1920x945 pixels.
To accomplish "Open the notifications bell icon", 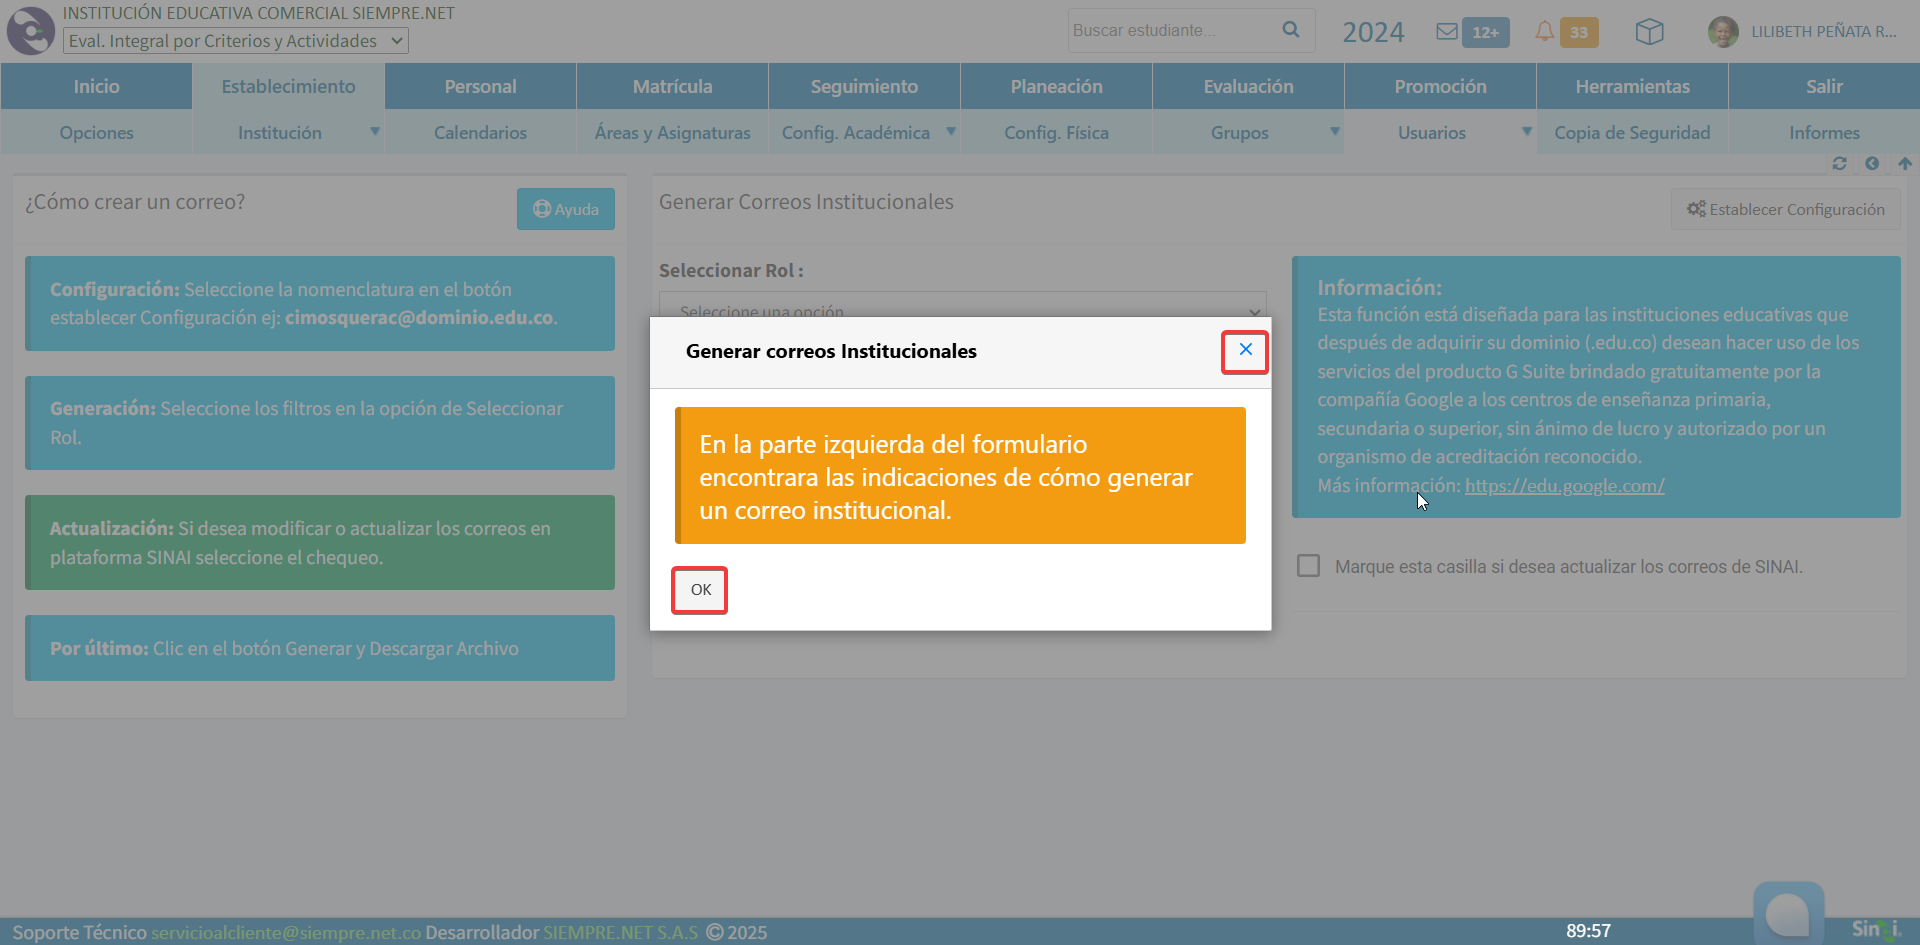I will coord(1544,32).
